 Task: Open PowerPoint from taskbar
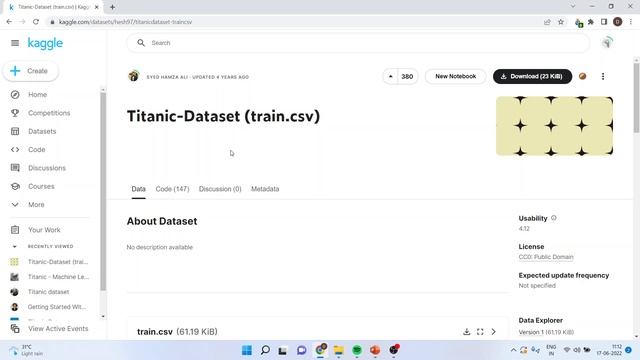tap(375, 350)
